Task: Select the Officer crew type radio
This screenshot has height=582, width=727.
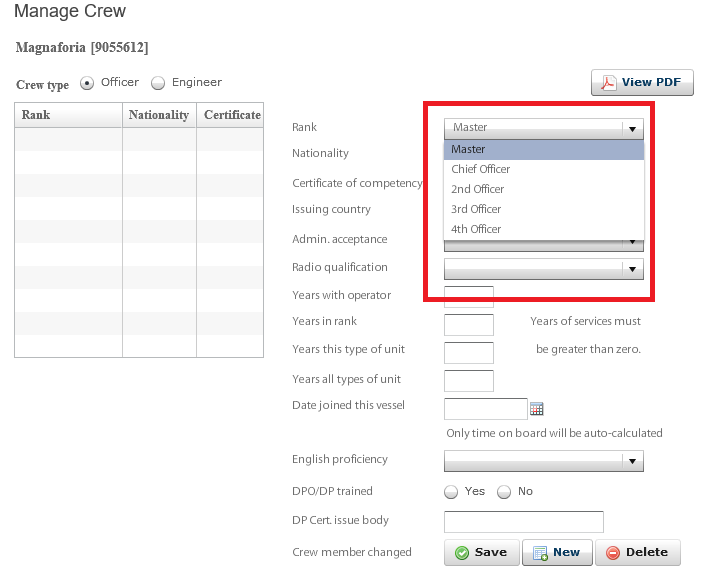Action: tap(87, 83)
